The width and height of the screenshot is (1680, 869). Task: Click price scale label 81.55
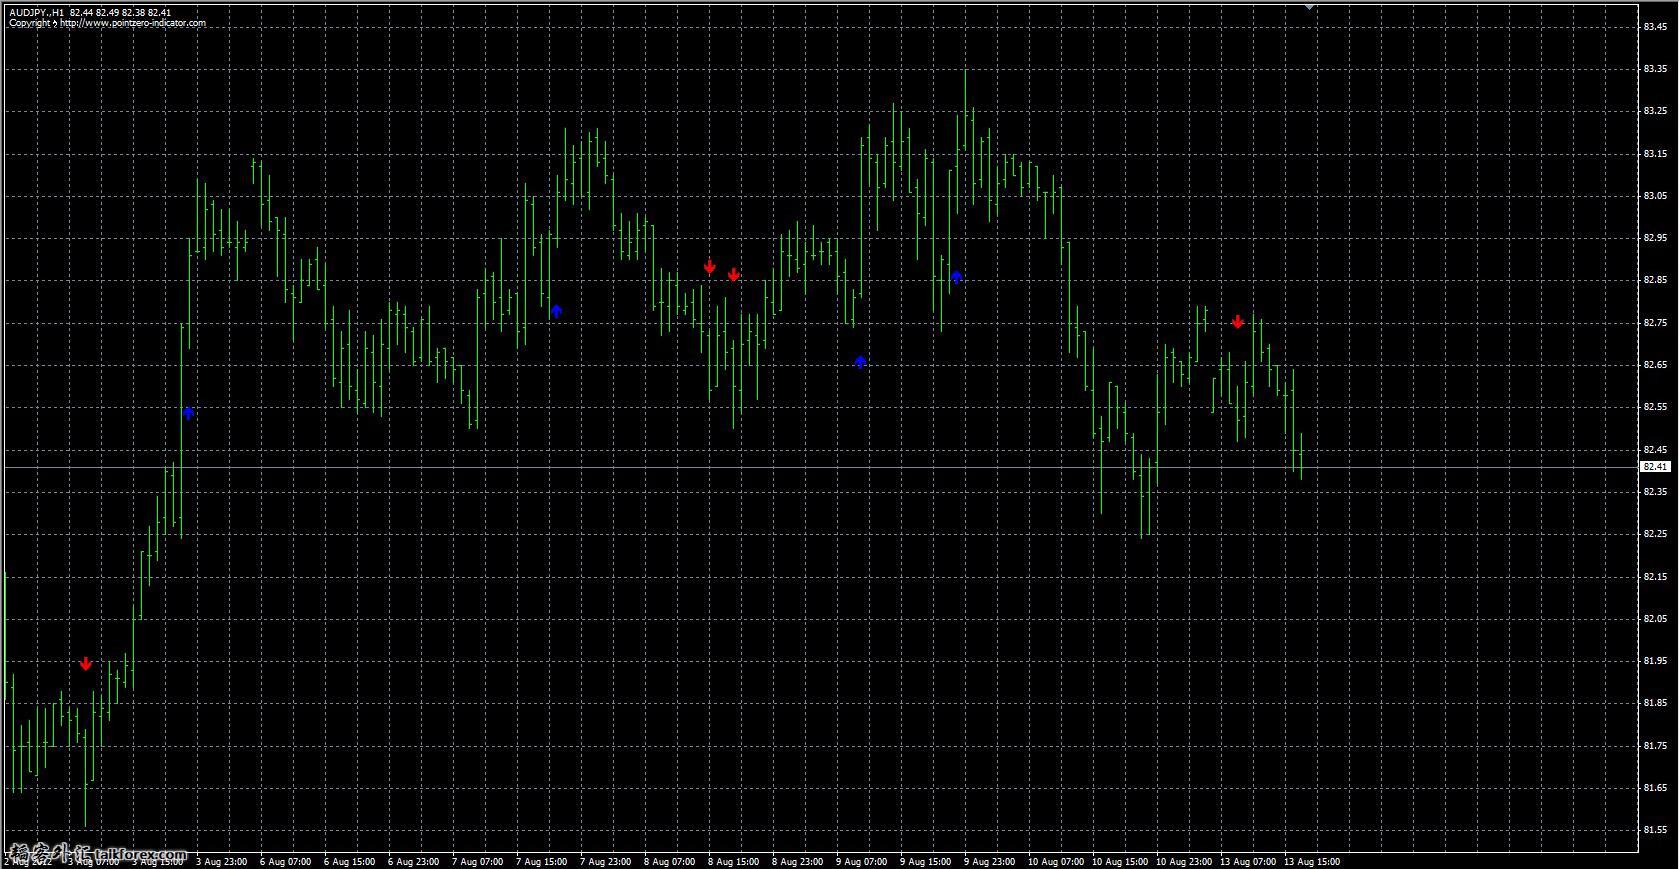coord(1655,830)
